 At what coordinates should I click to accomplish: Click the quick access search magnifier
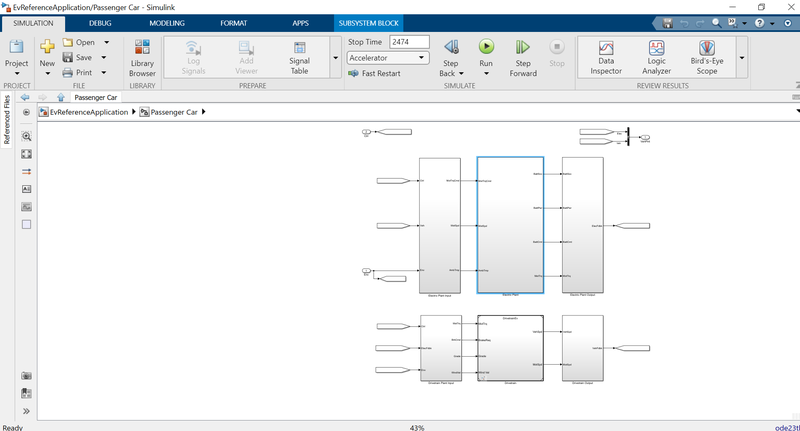(x=716, y=23)
